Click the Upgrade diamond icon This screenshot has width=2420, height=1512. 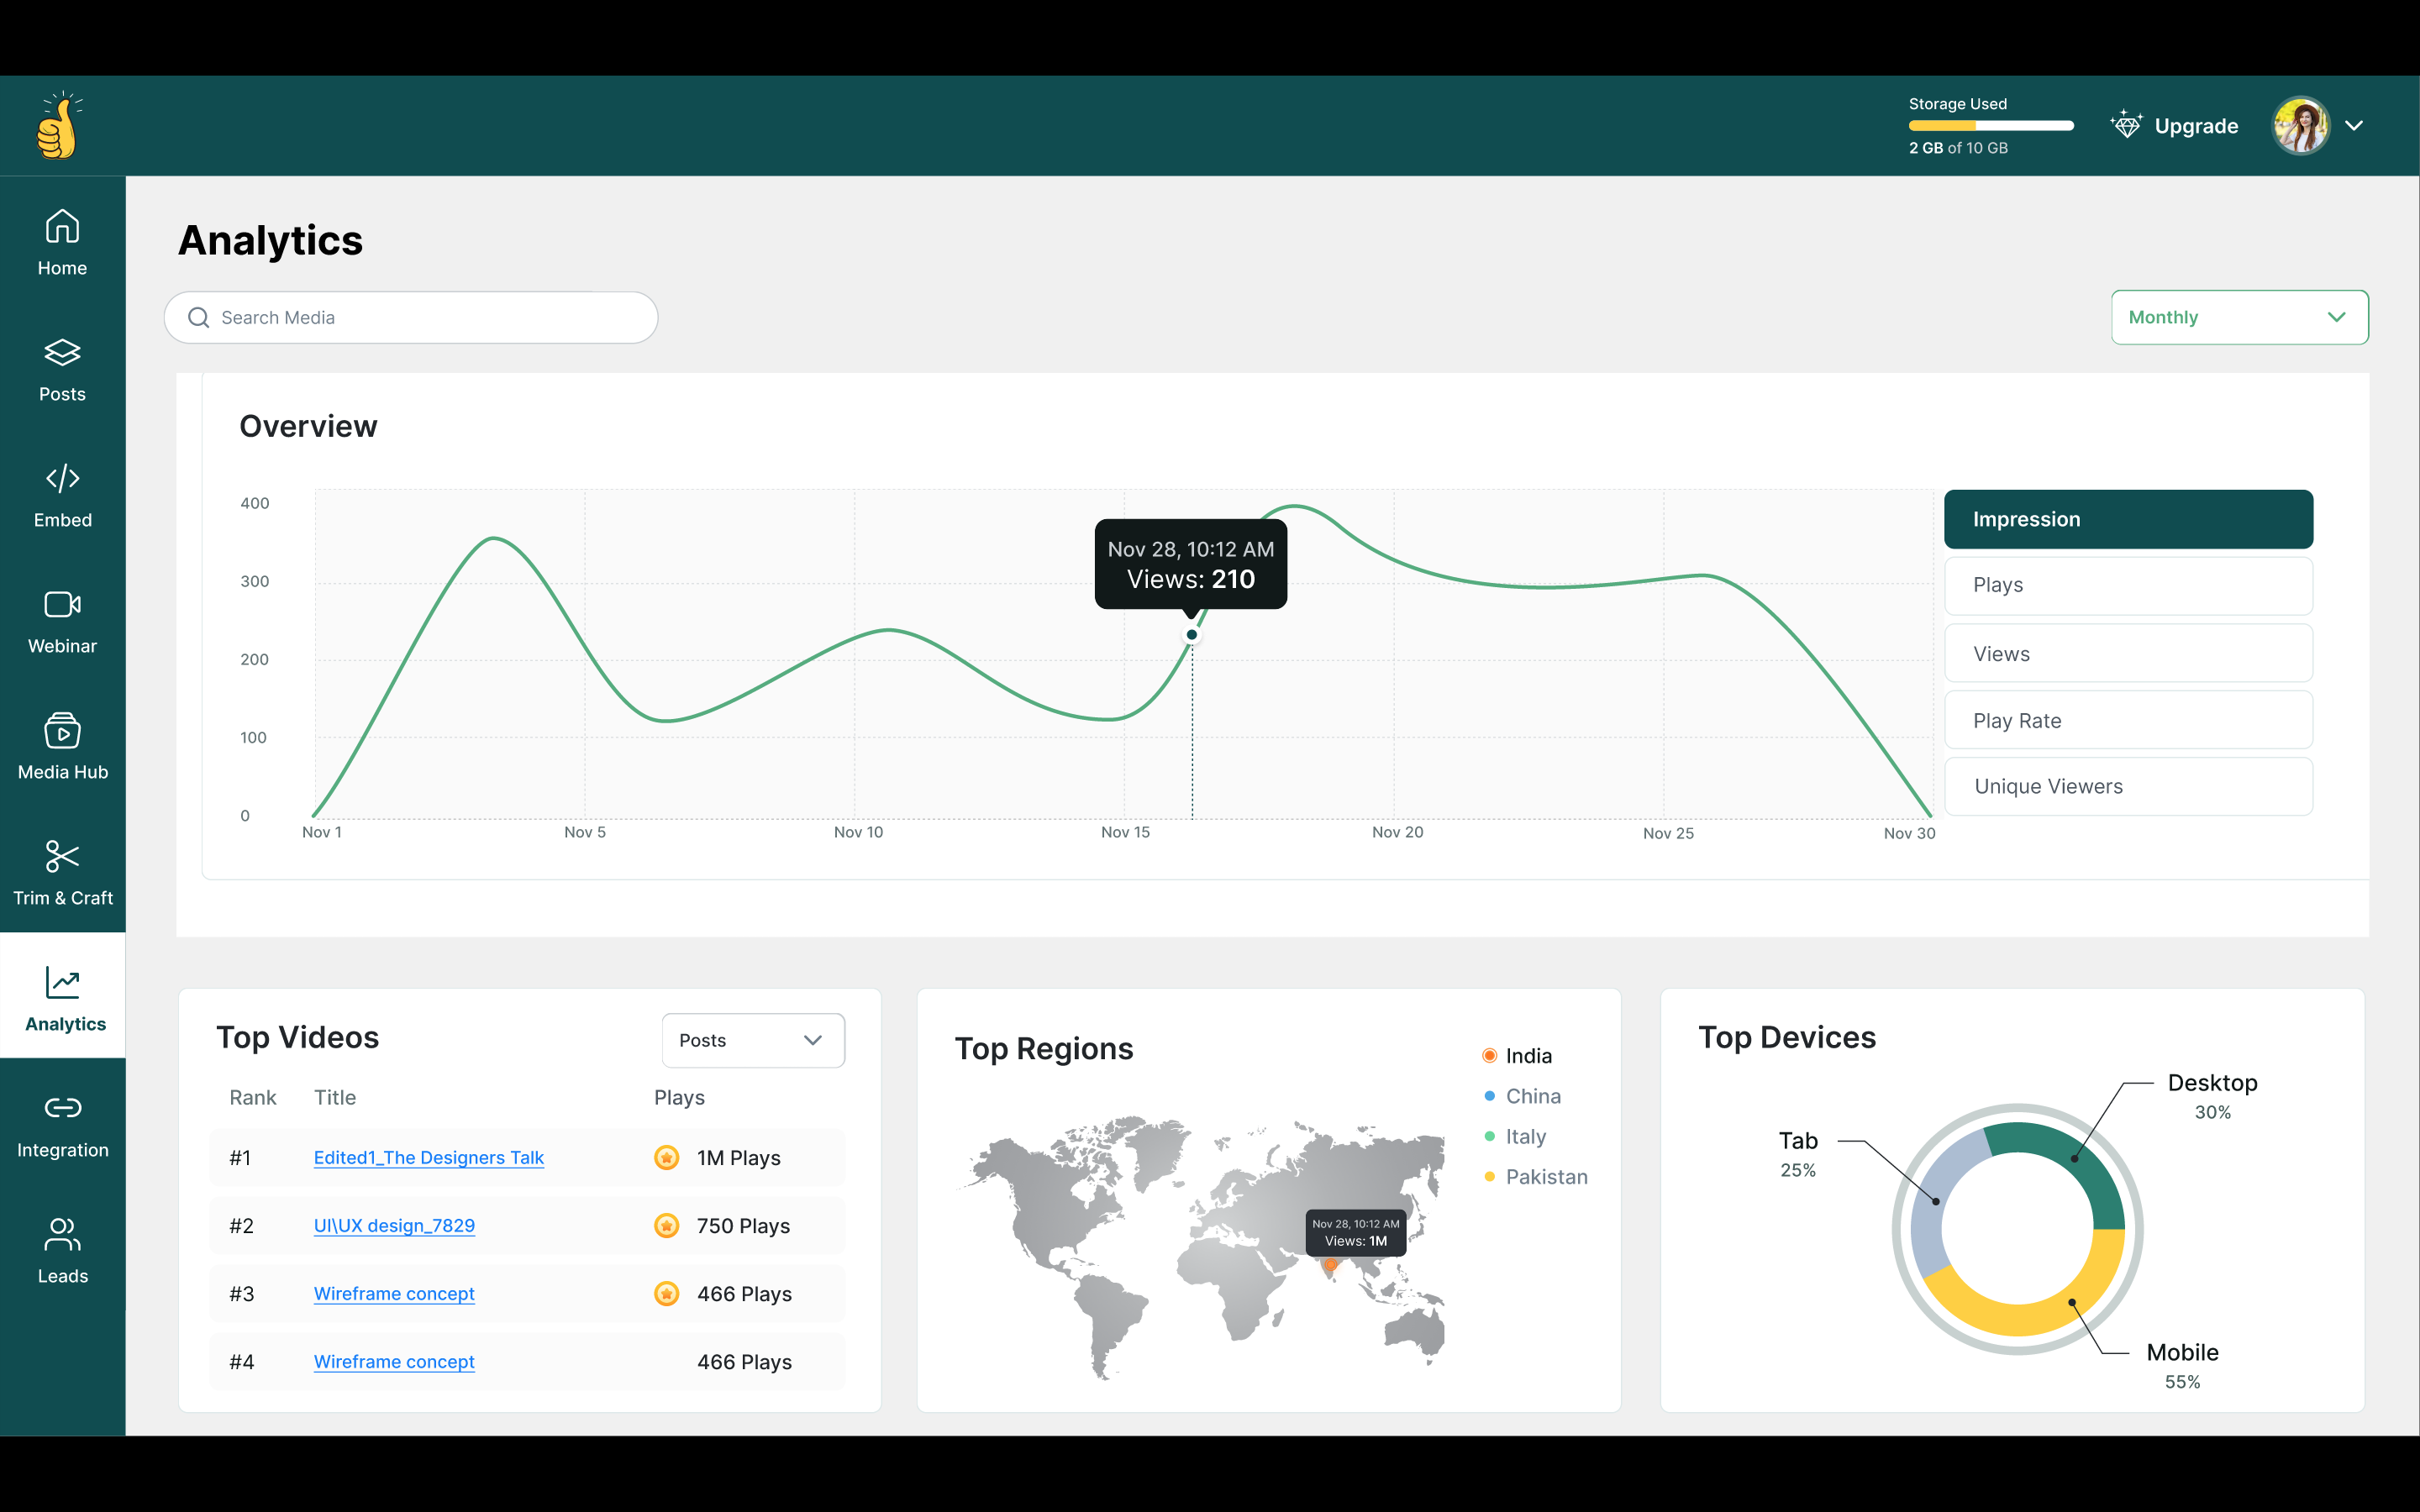coord(2126,125)
